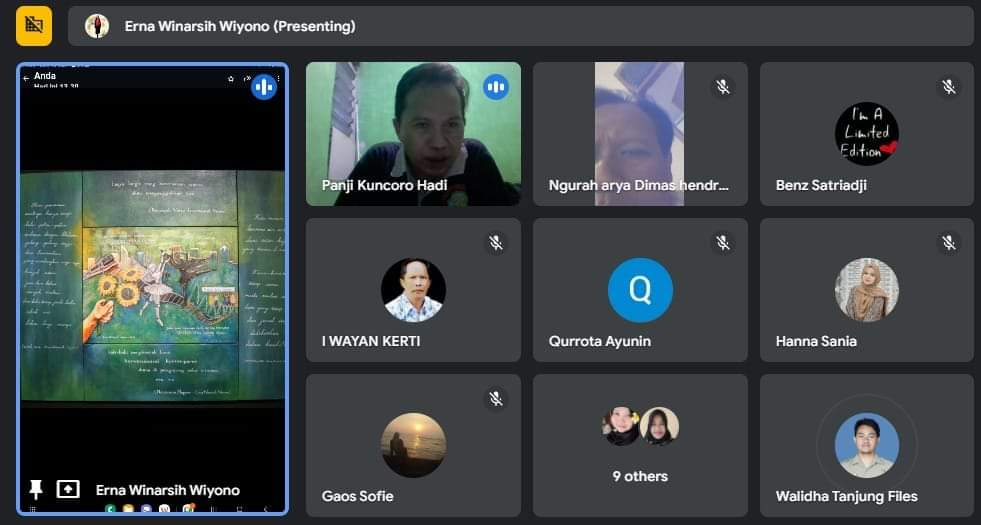Viewport: 981px width, 525px height.
Task: Click the yellow presentation-off icon at top left
Action: [34, 26]
